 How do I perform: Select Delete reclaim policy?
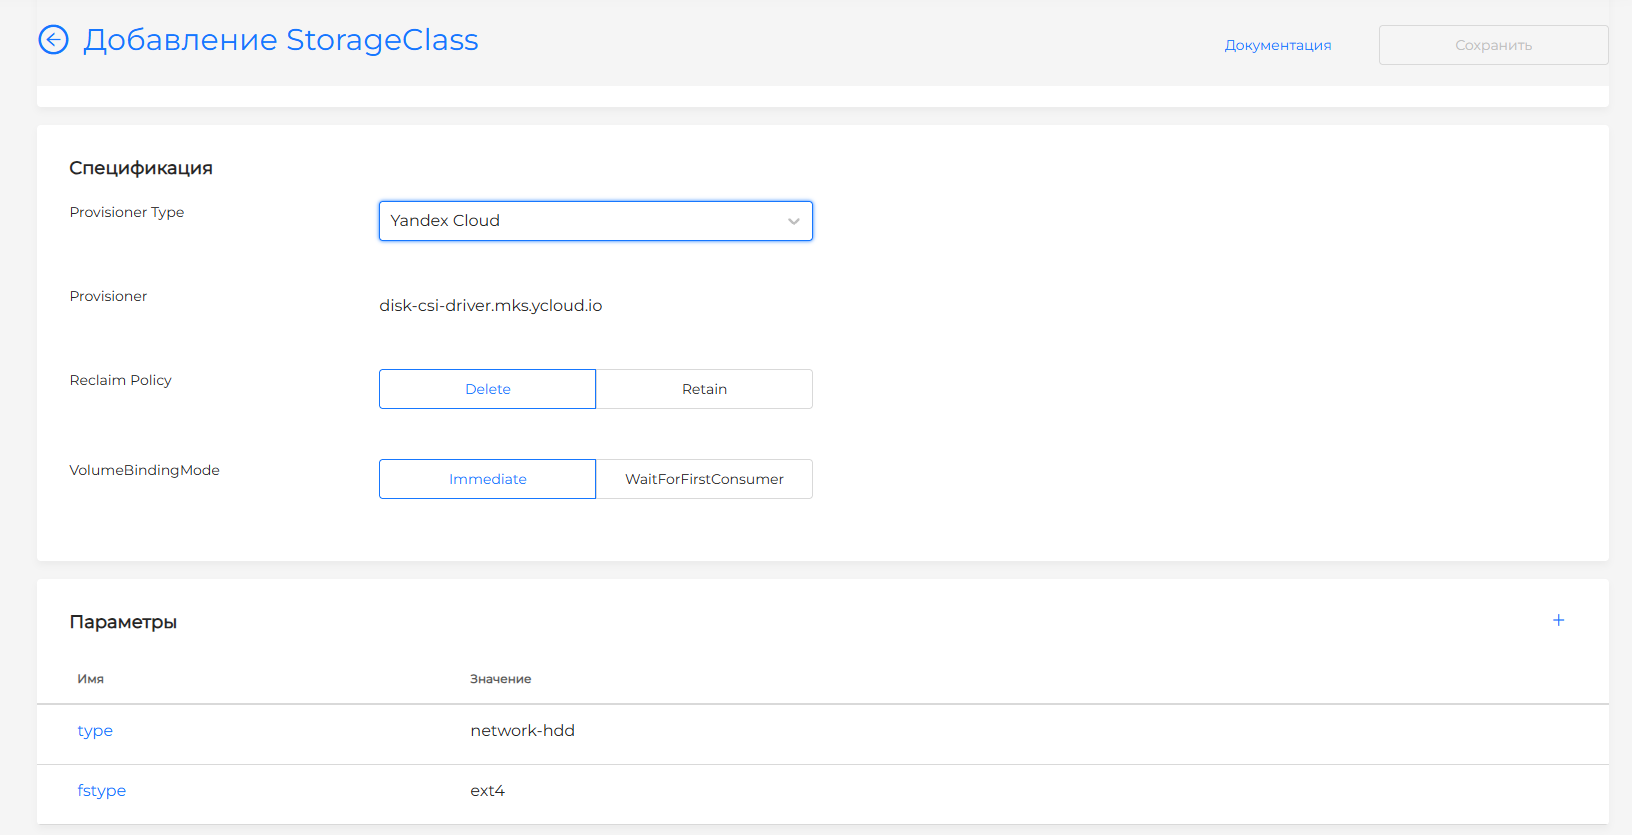coord(487,389)
